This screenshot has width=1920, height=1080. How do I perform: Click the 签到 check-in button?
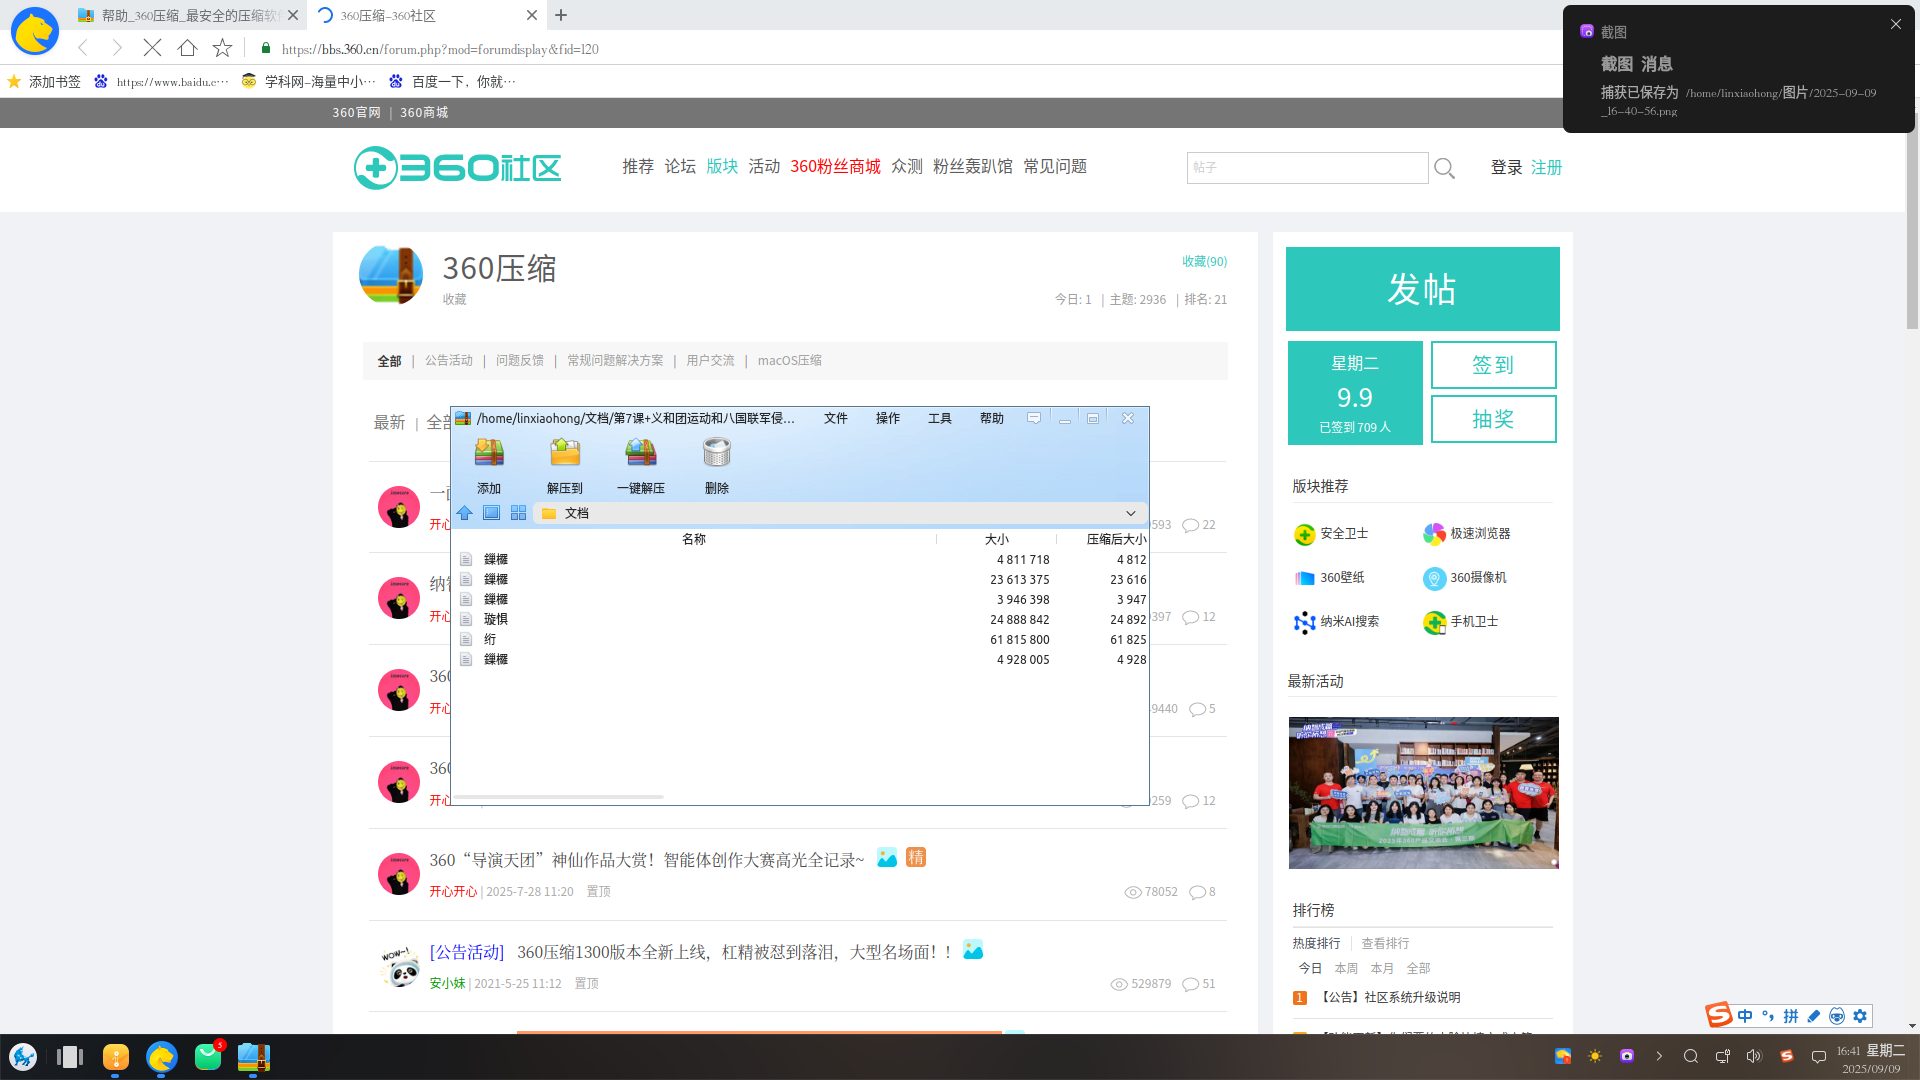click(1494, 365)
